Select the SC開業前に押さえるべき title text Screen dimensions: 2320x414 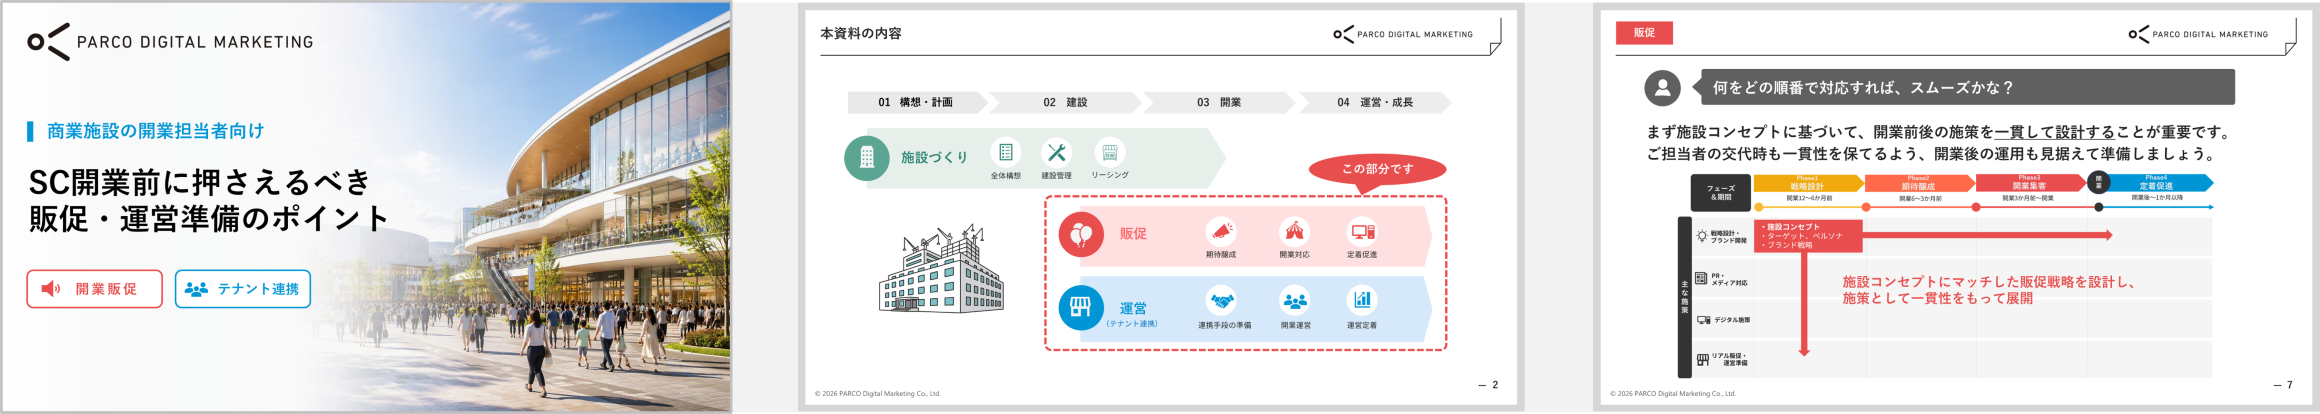(x=200, y=182)
